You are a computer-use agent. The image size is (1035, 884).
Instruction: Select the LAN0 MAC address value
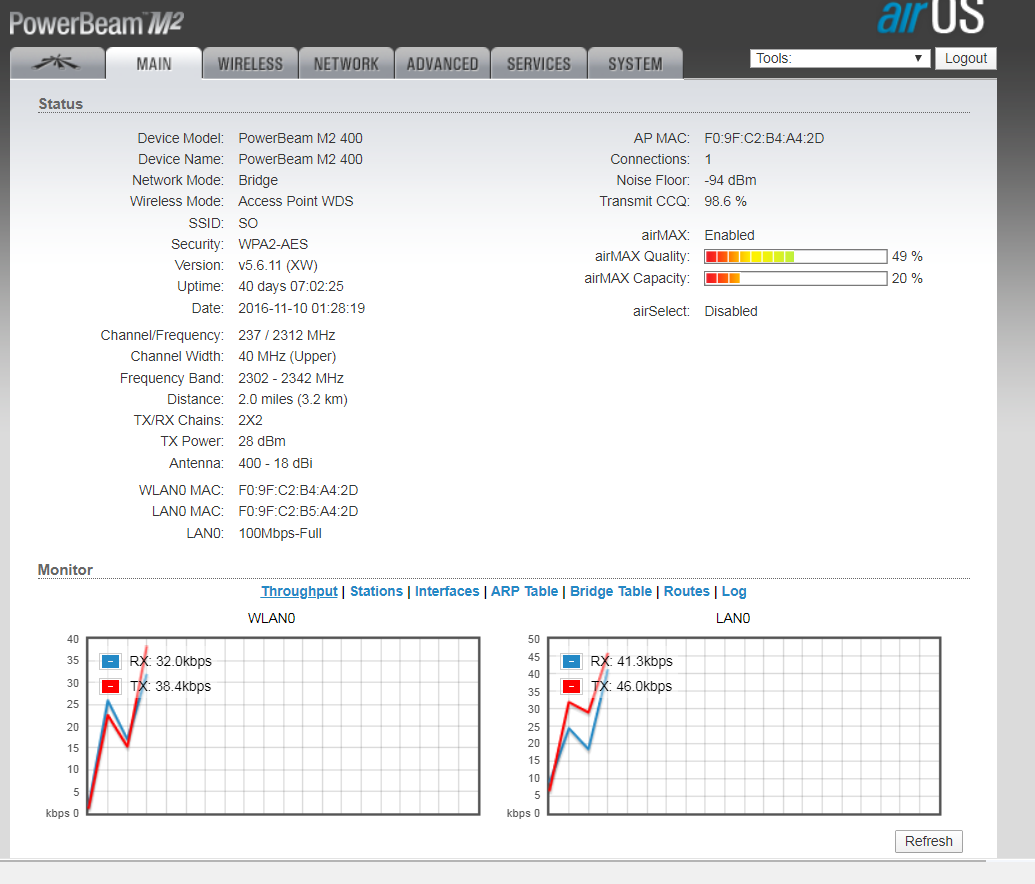[298, 511]
